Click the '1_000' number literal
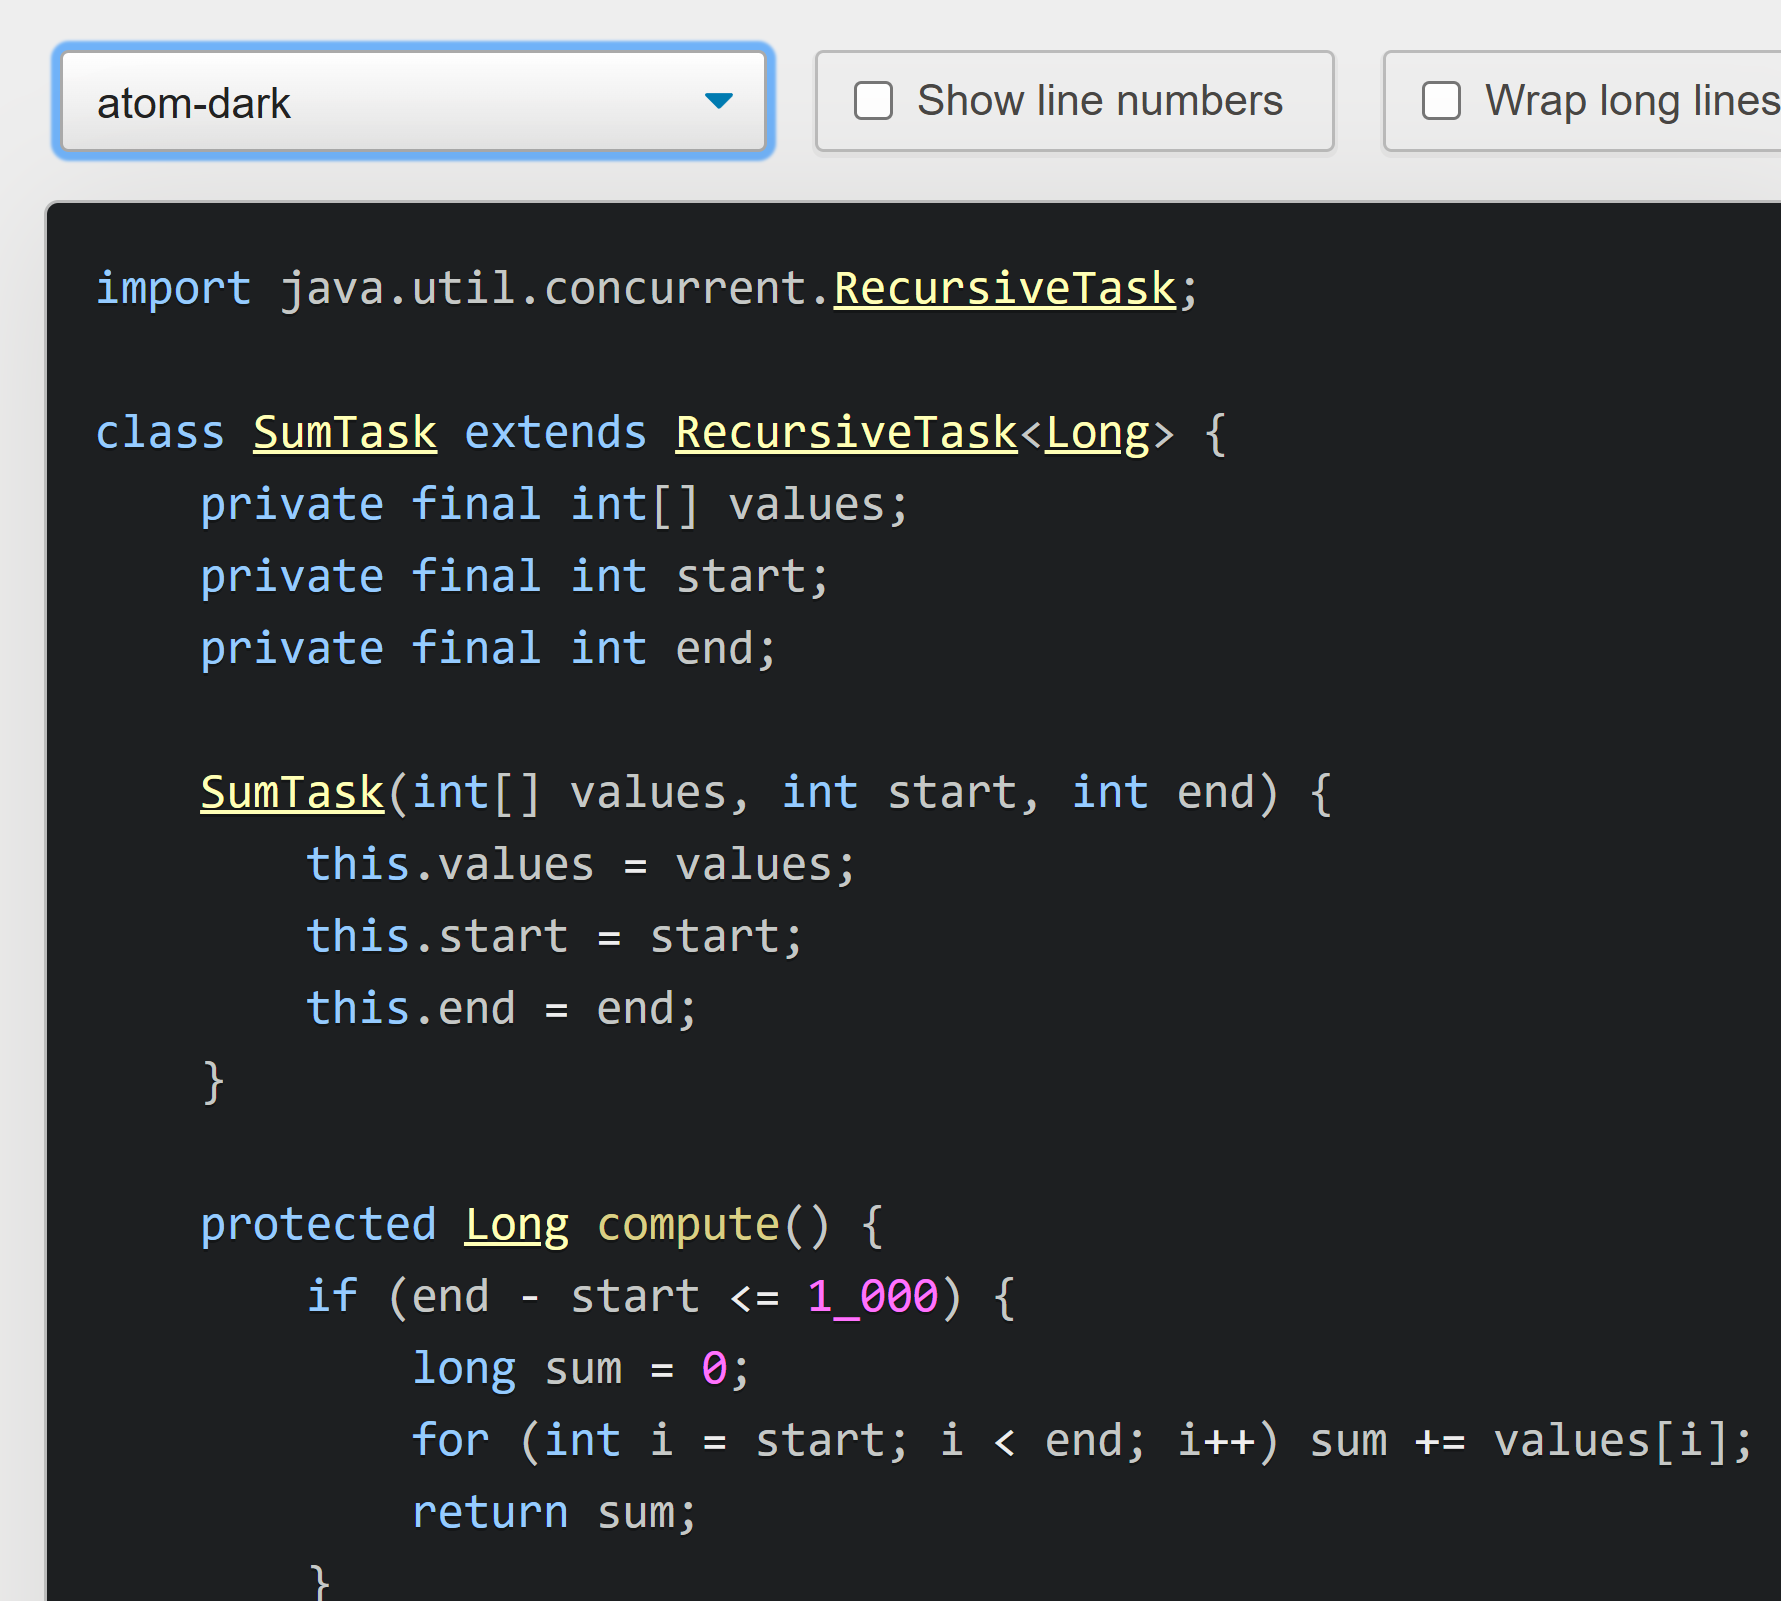1781x1601 pixels. point(873,1297)
